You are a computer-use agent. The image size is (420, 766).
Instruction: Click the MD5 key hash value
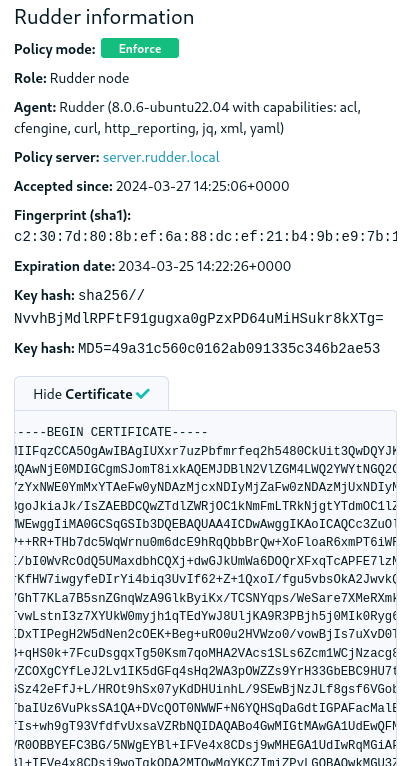click(229, 349)
